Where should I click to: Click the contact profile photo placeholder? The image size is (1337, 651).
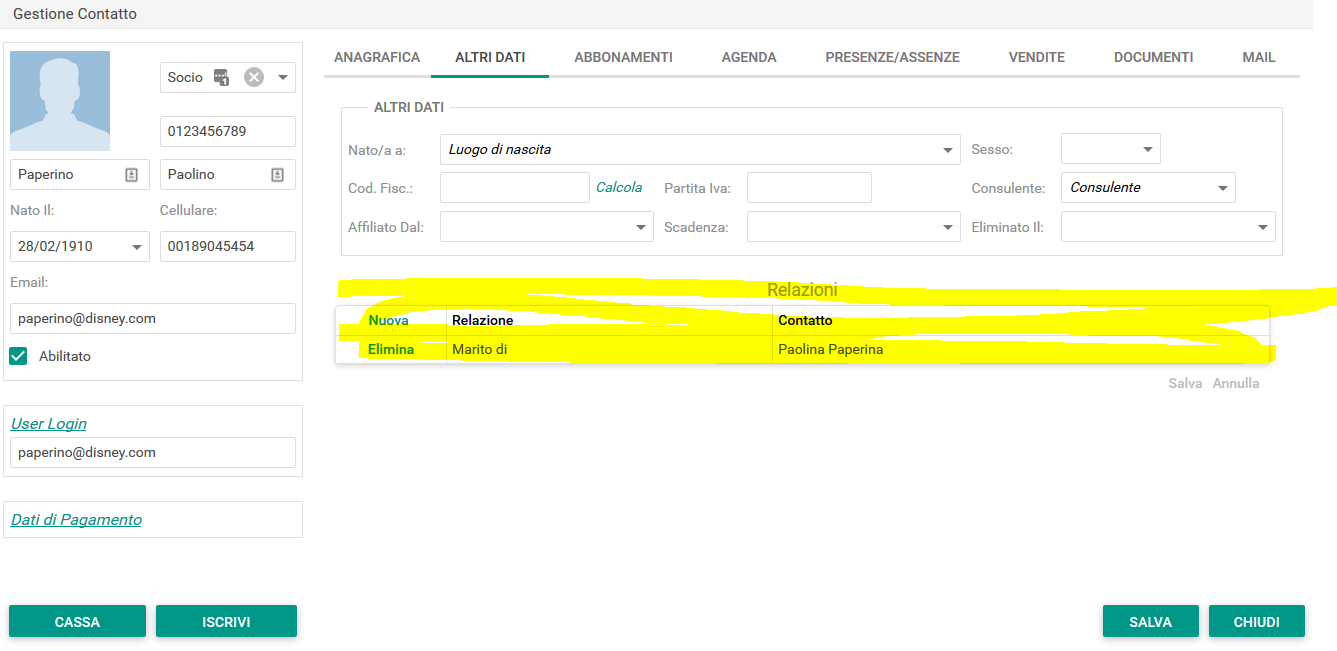(x=60, y=101)
